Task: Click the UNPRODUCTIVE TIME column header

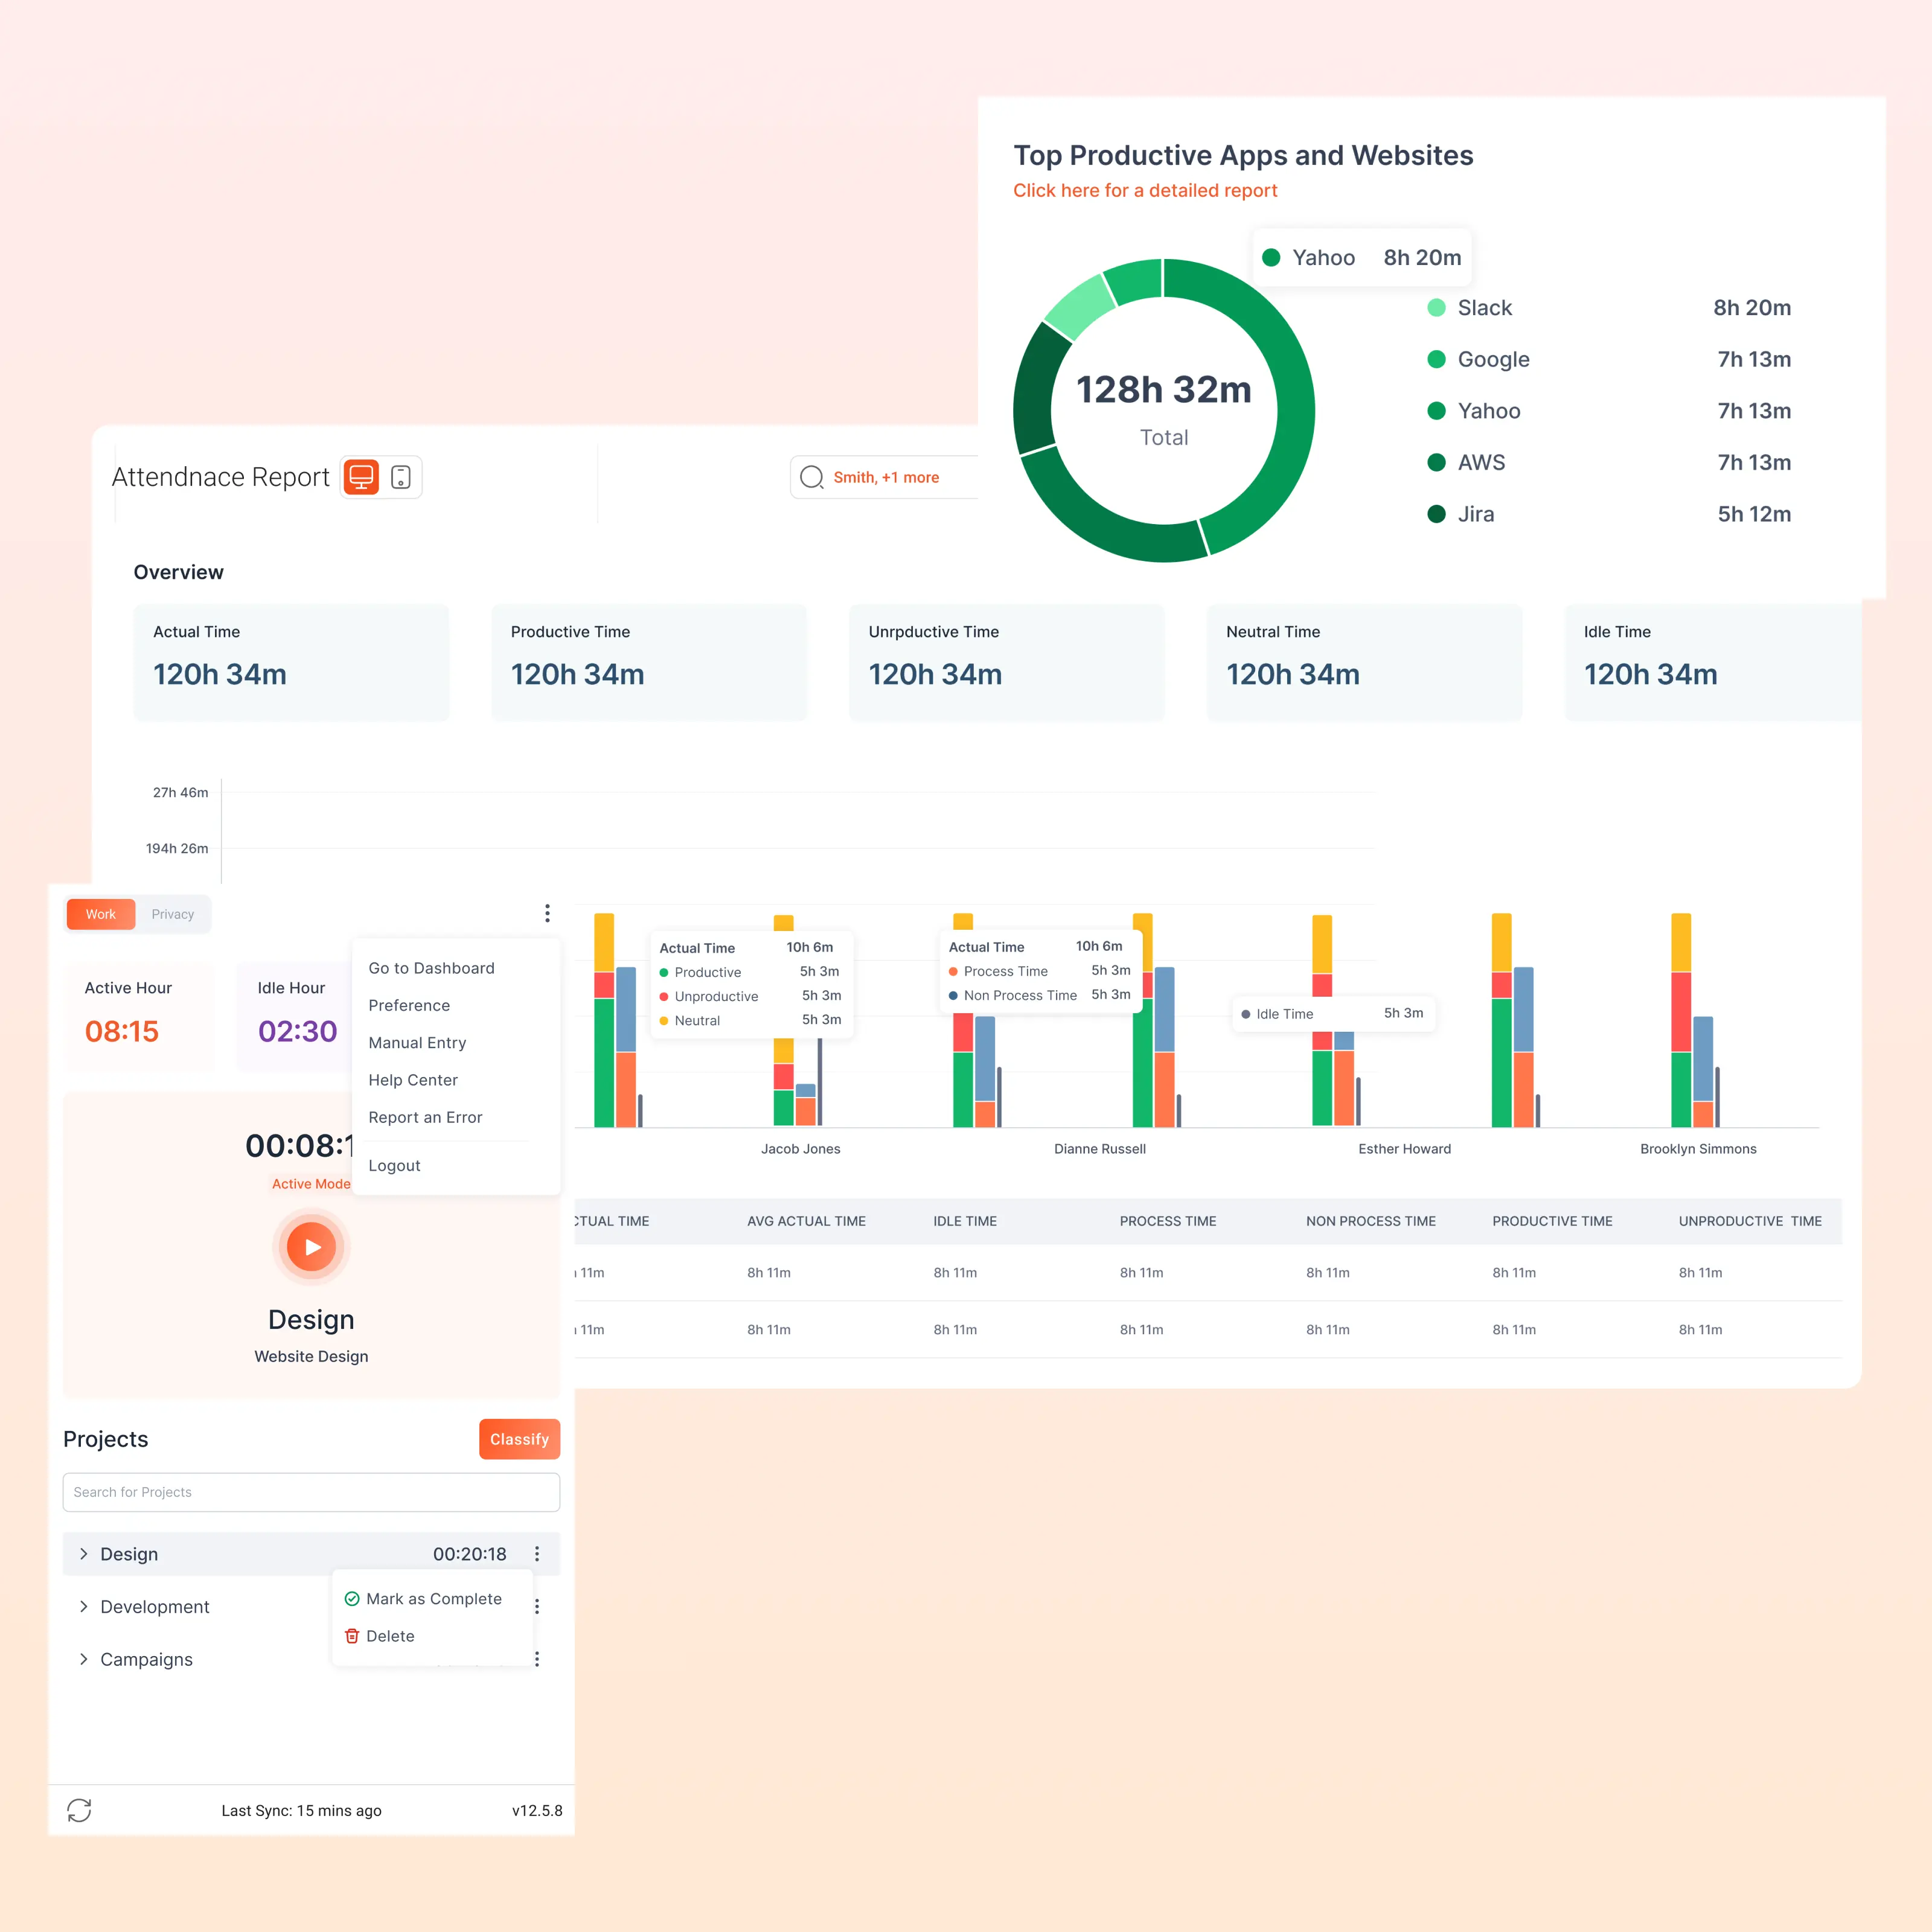Action: tap(1750, 1221)
